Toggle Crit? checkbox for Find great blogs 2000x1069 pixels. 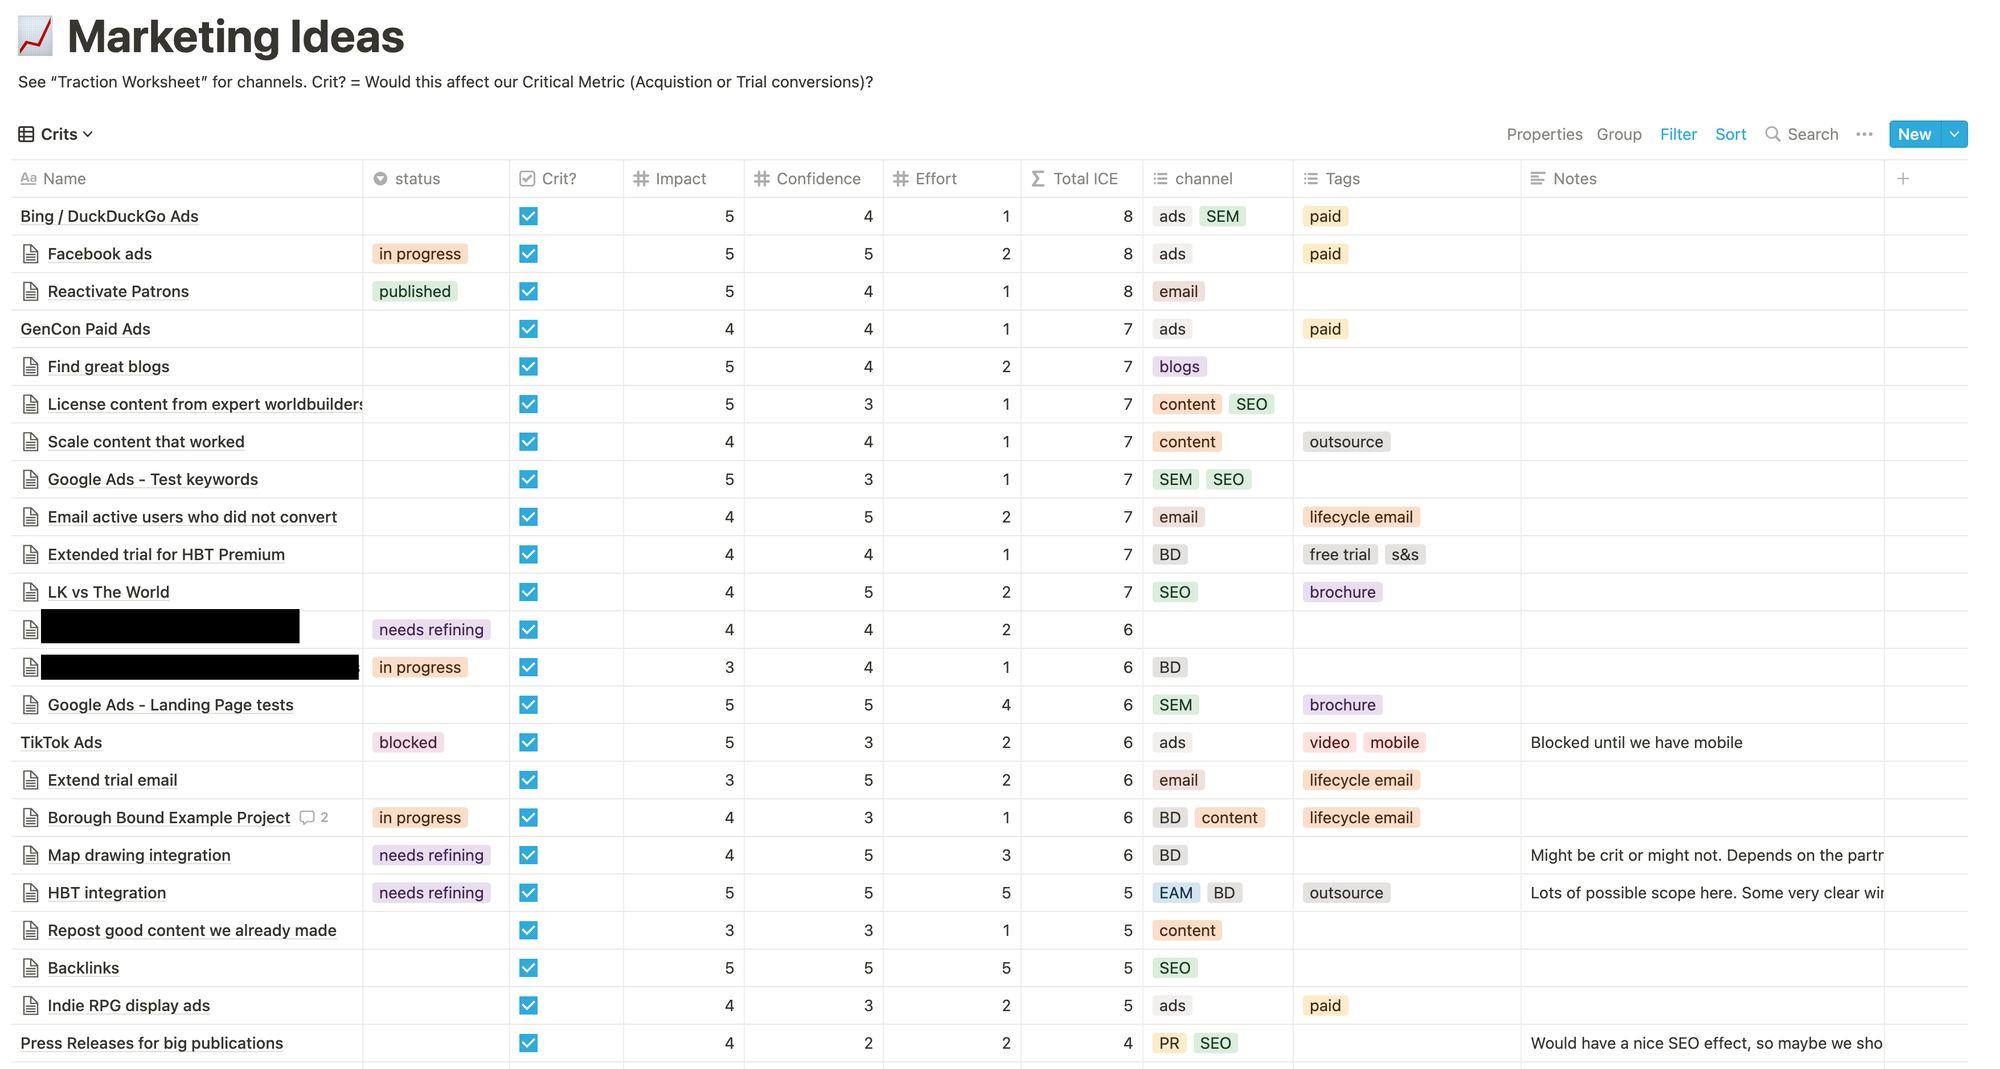[528, 367]
